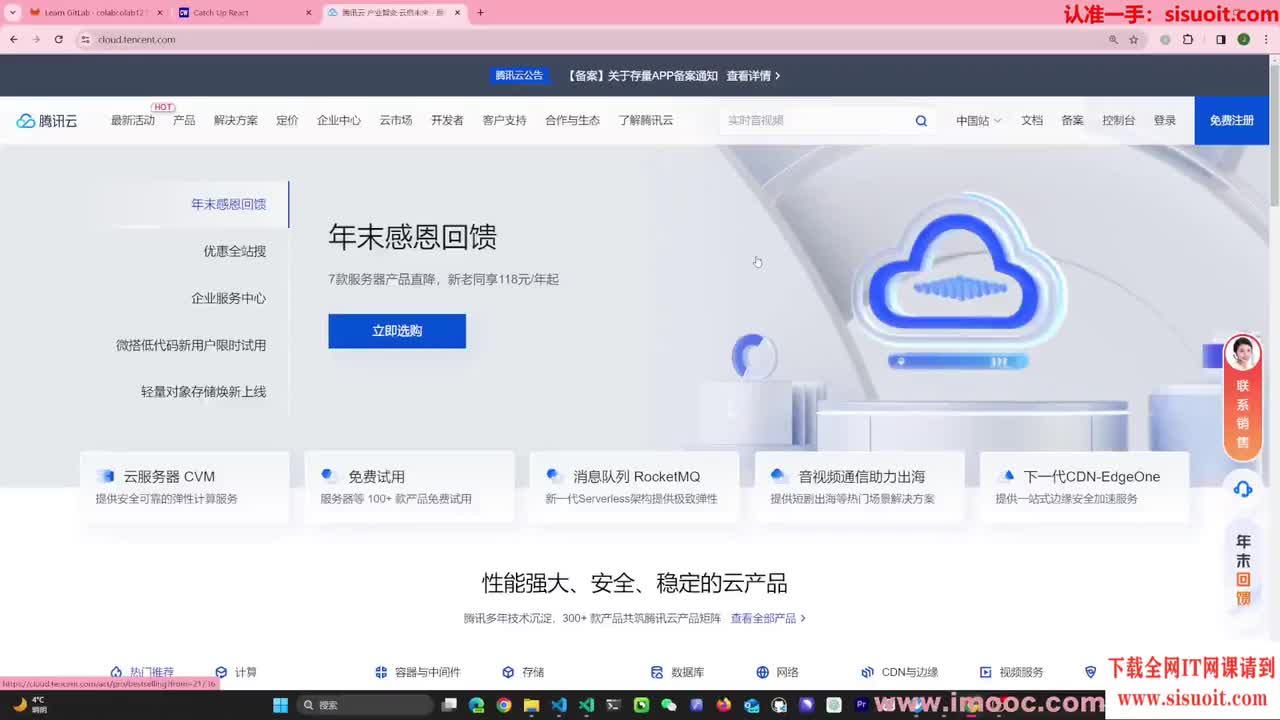Click the 立即选购 button

397,331
